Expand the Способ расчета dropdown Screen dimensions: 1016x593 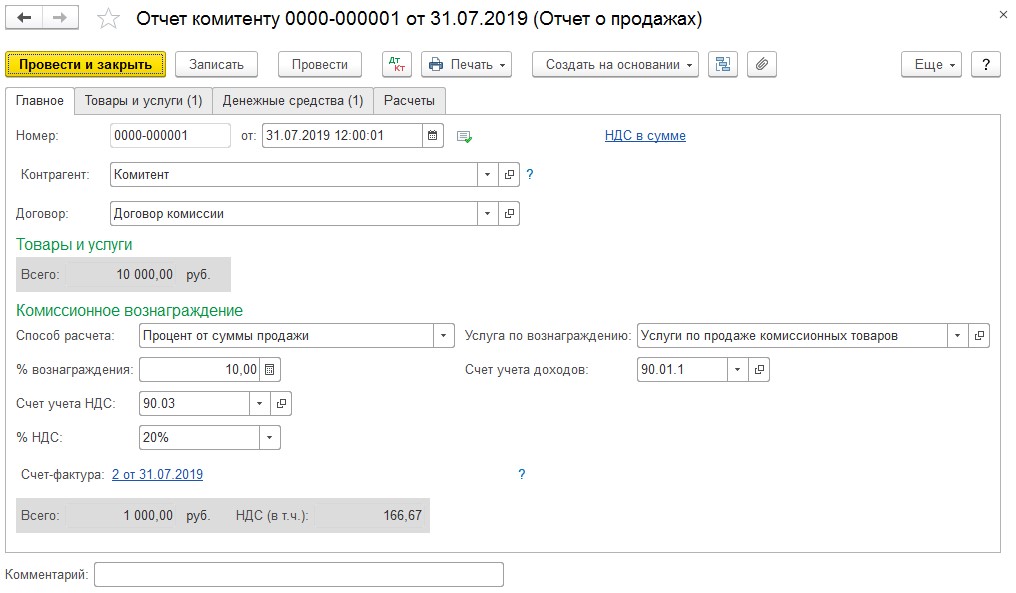pos(444,336)
